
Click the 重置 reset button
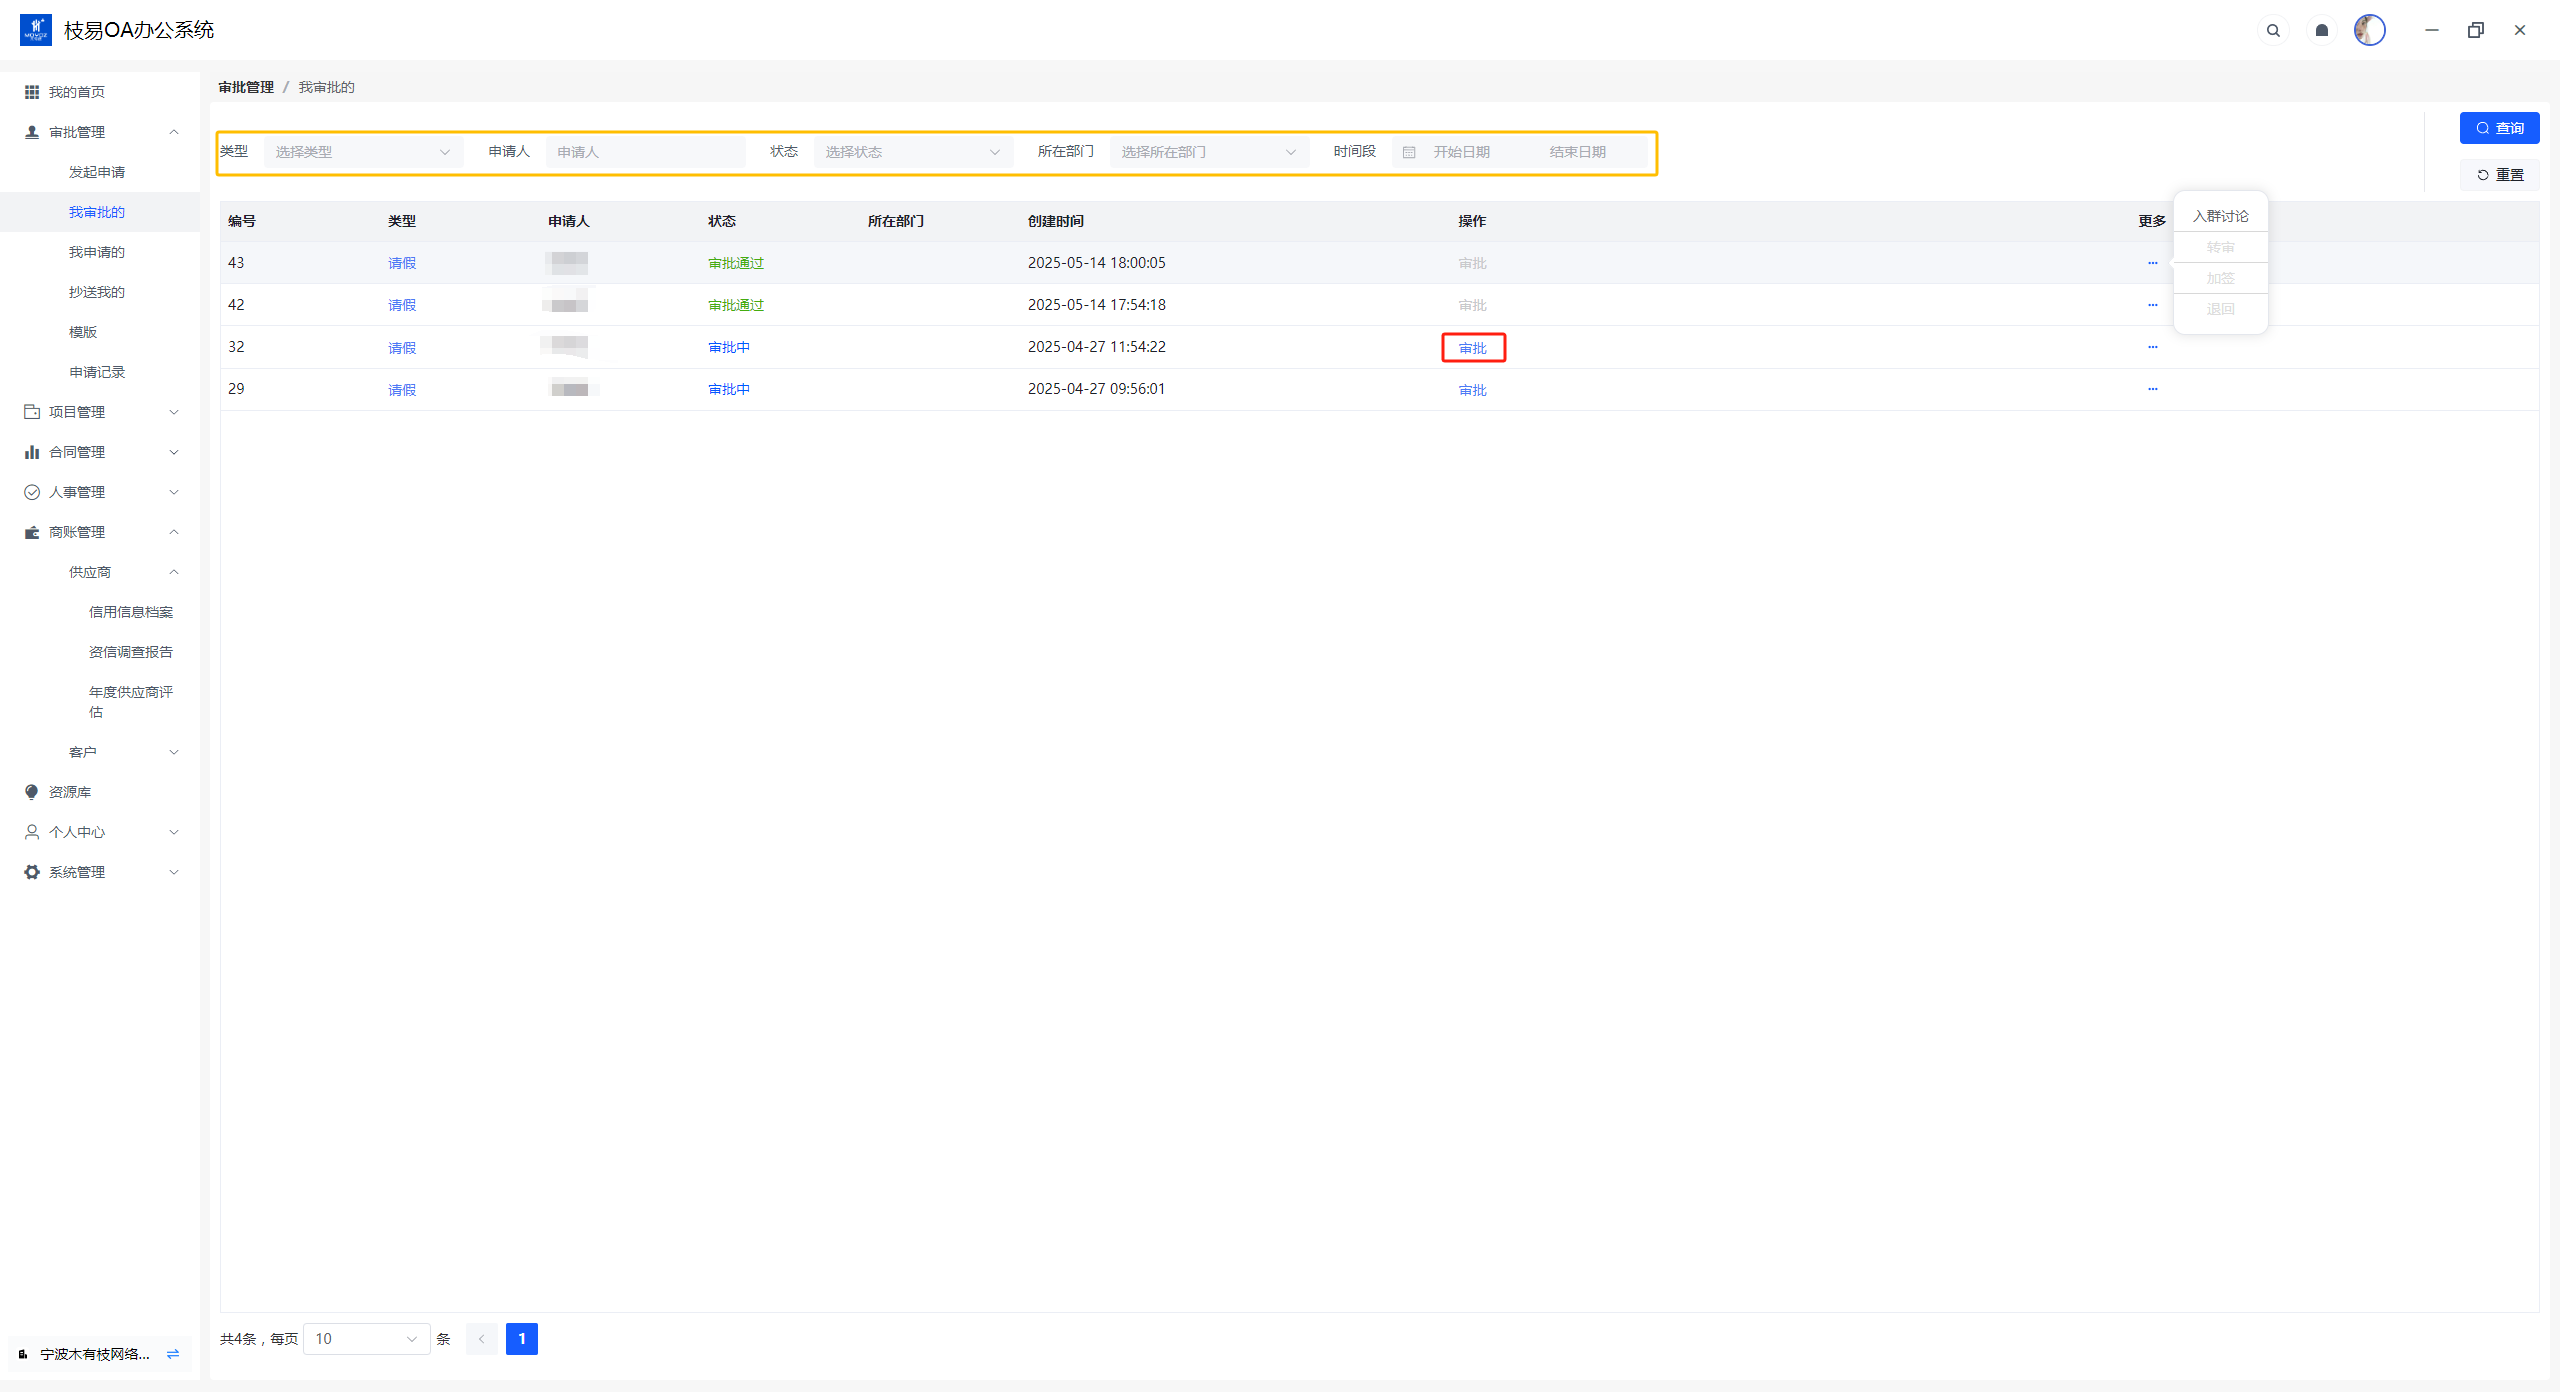pos(2499,175)
